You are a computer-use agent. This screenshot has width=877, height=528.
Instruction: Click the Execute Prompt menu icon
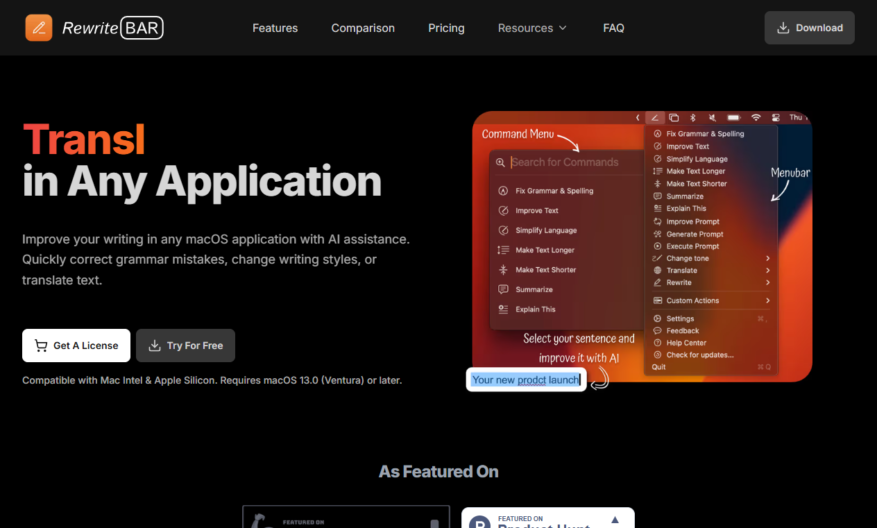click(657, 246)
